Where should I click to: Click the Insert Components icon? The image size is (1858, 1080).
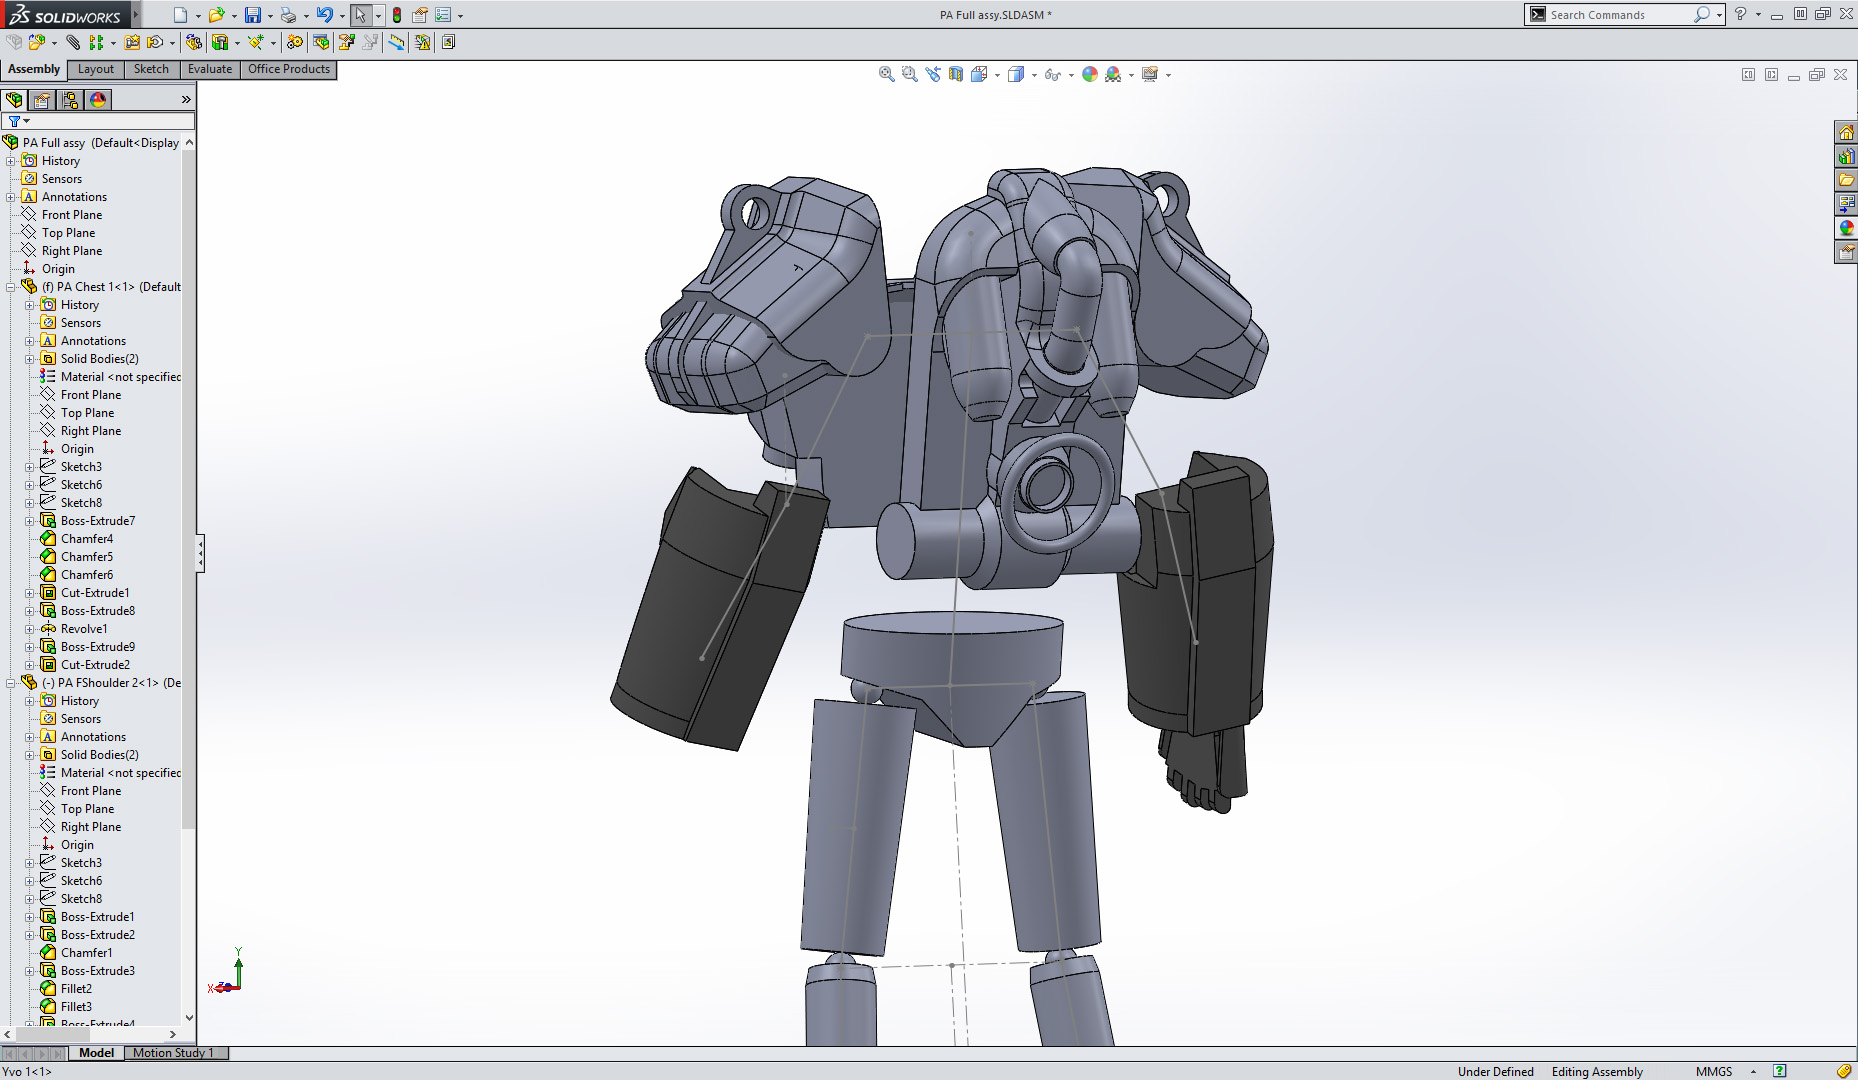[x=37, y=42]
